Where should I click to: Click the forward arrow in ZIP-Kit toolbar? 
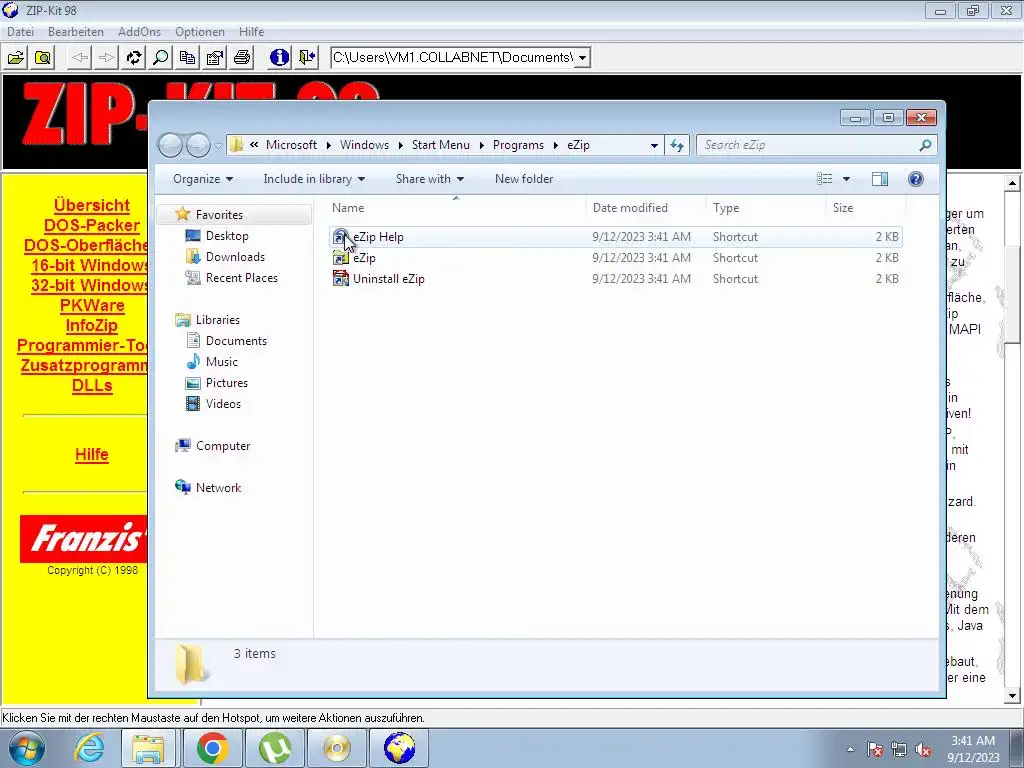pyautogui.click(x=106, y=57)
